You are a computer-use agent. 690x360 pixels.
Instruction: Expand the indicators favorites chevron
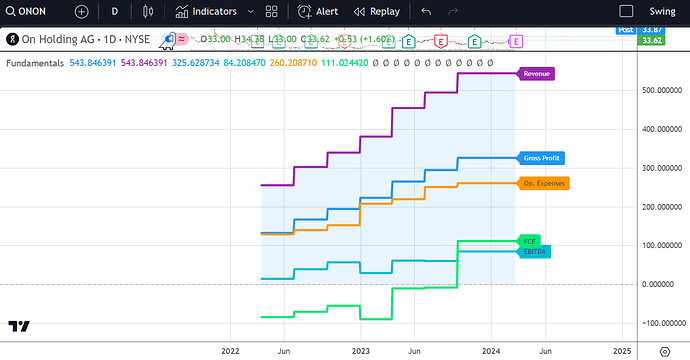[x=250, y=11]
